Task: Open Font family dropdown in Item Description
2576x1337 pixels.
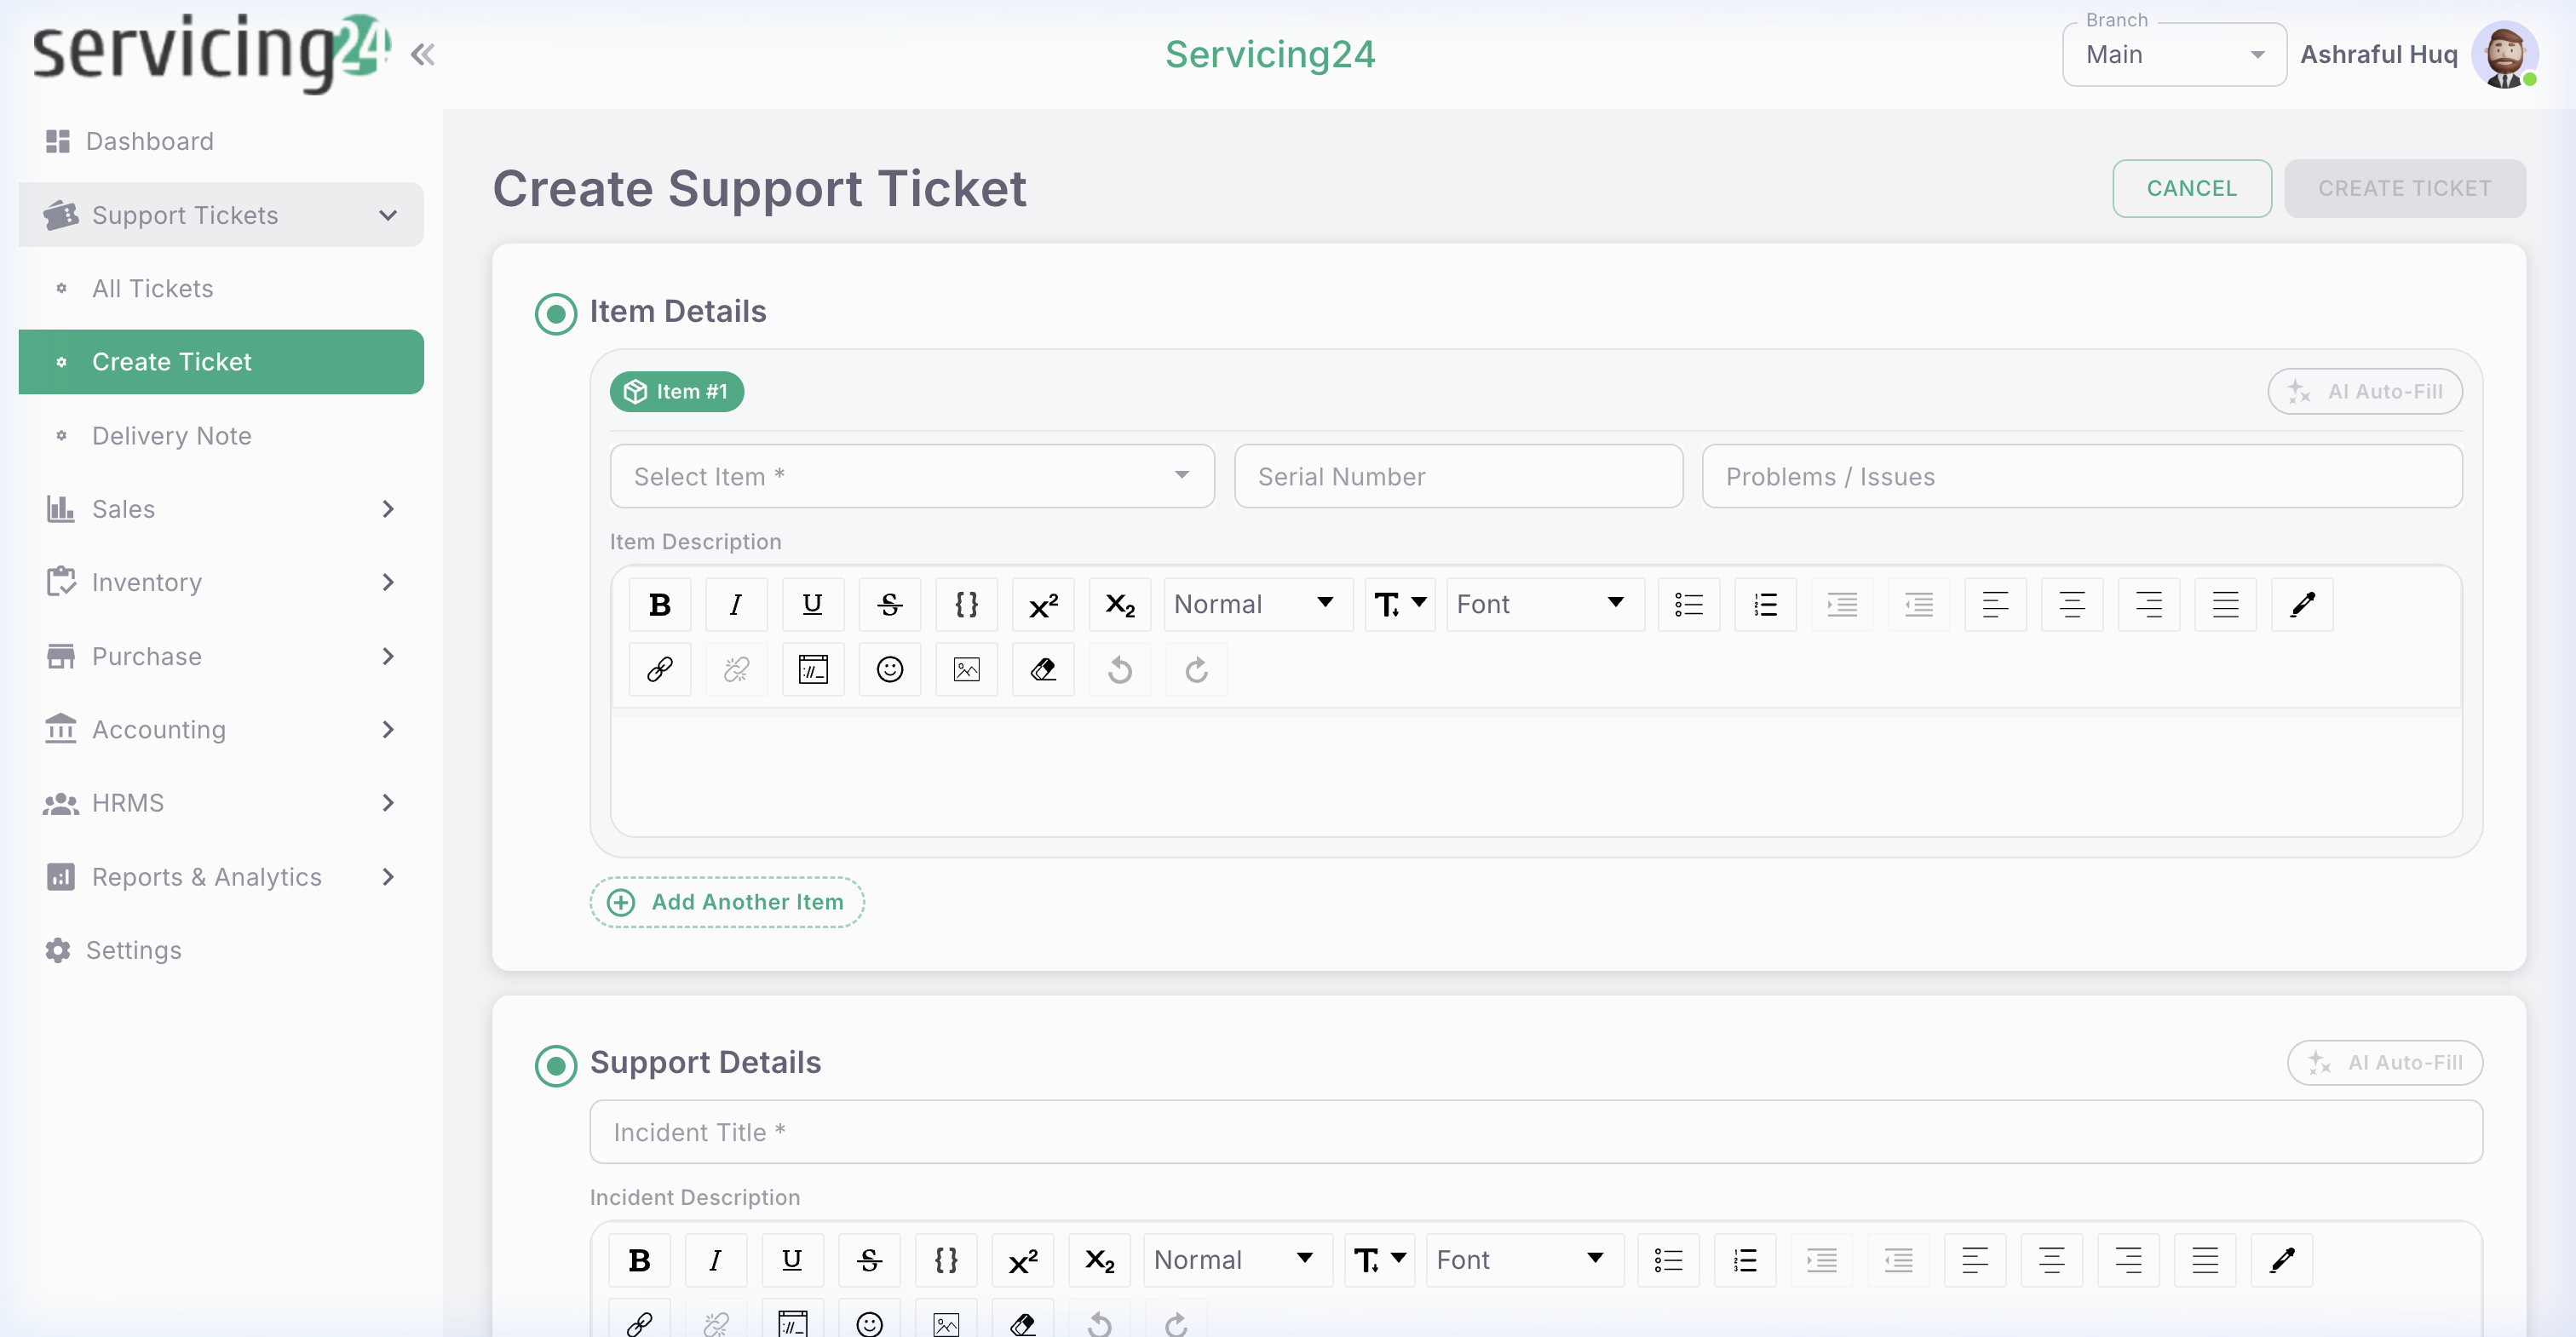Action: click(1544, 604)
